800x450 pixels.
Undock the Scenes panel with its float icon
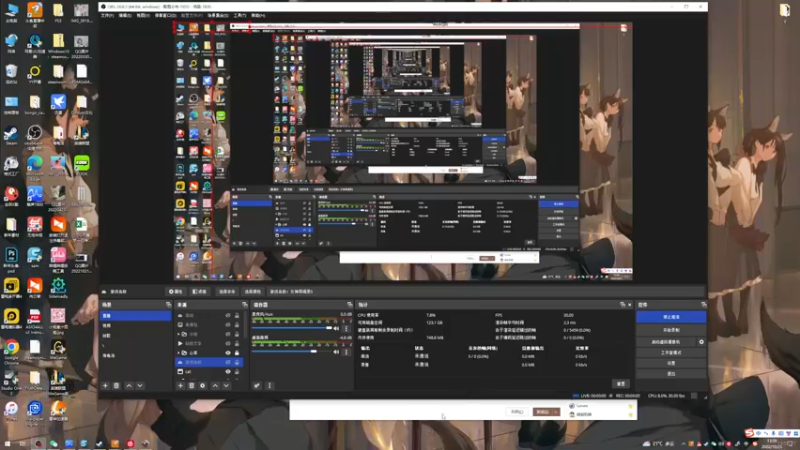(168, 305)
